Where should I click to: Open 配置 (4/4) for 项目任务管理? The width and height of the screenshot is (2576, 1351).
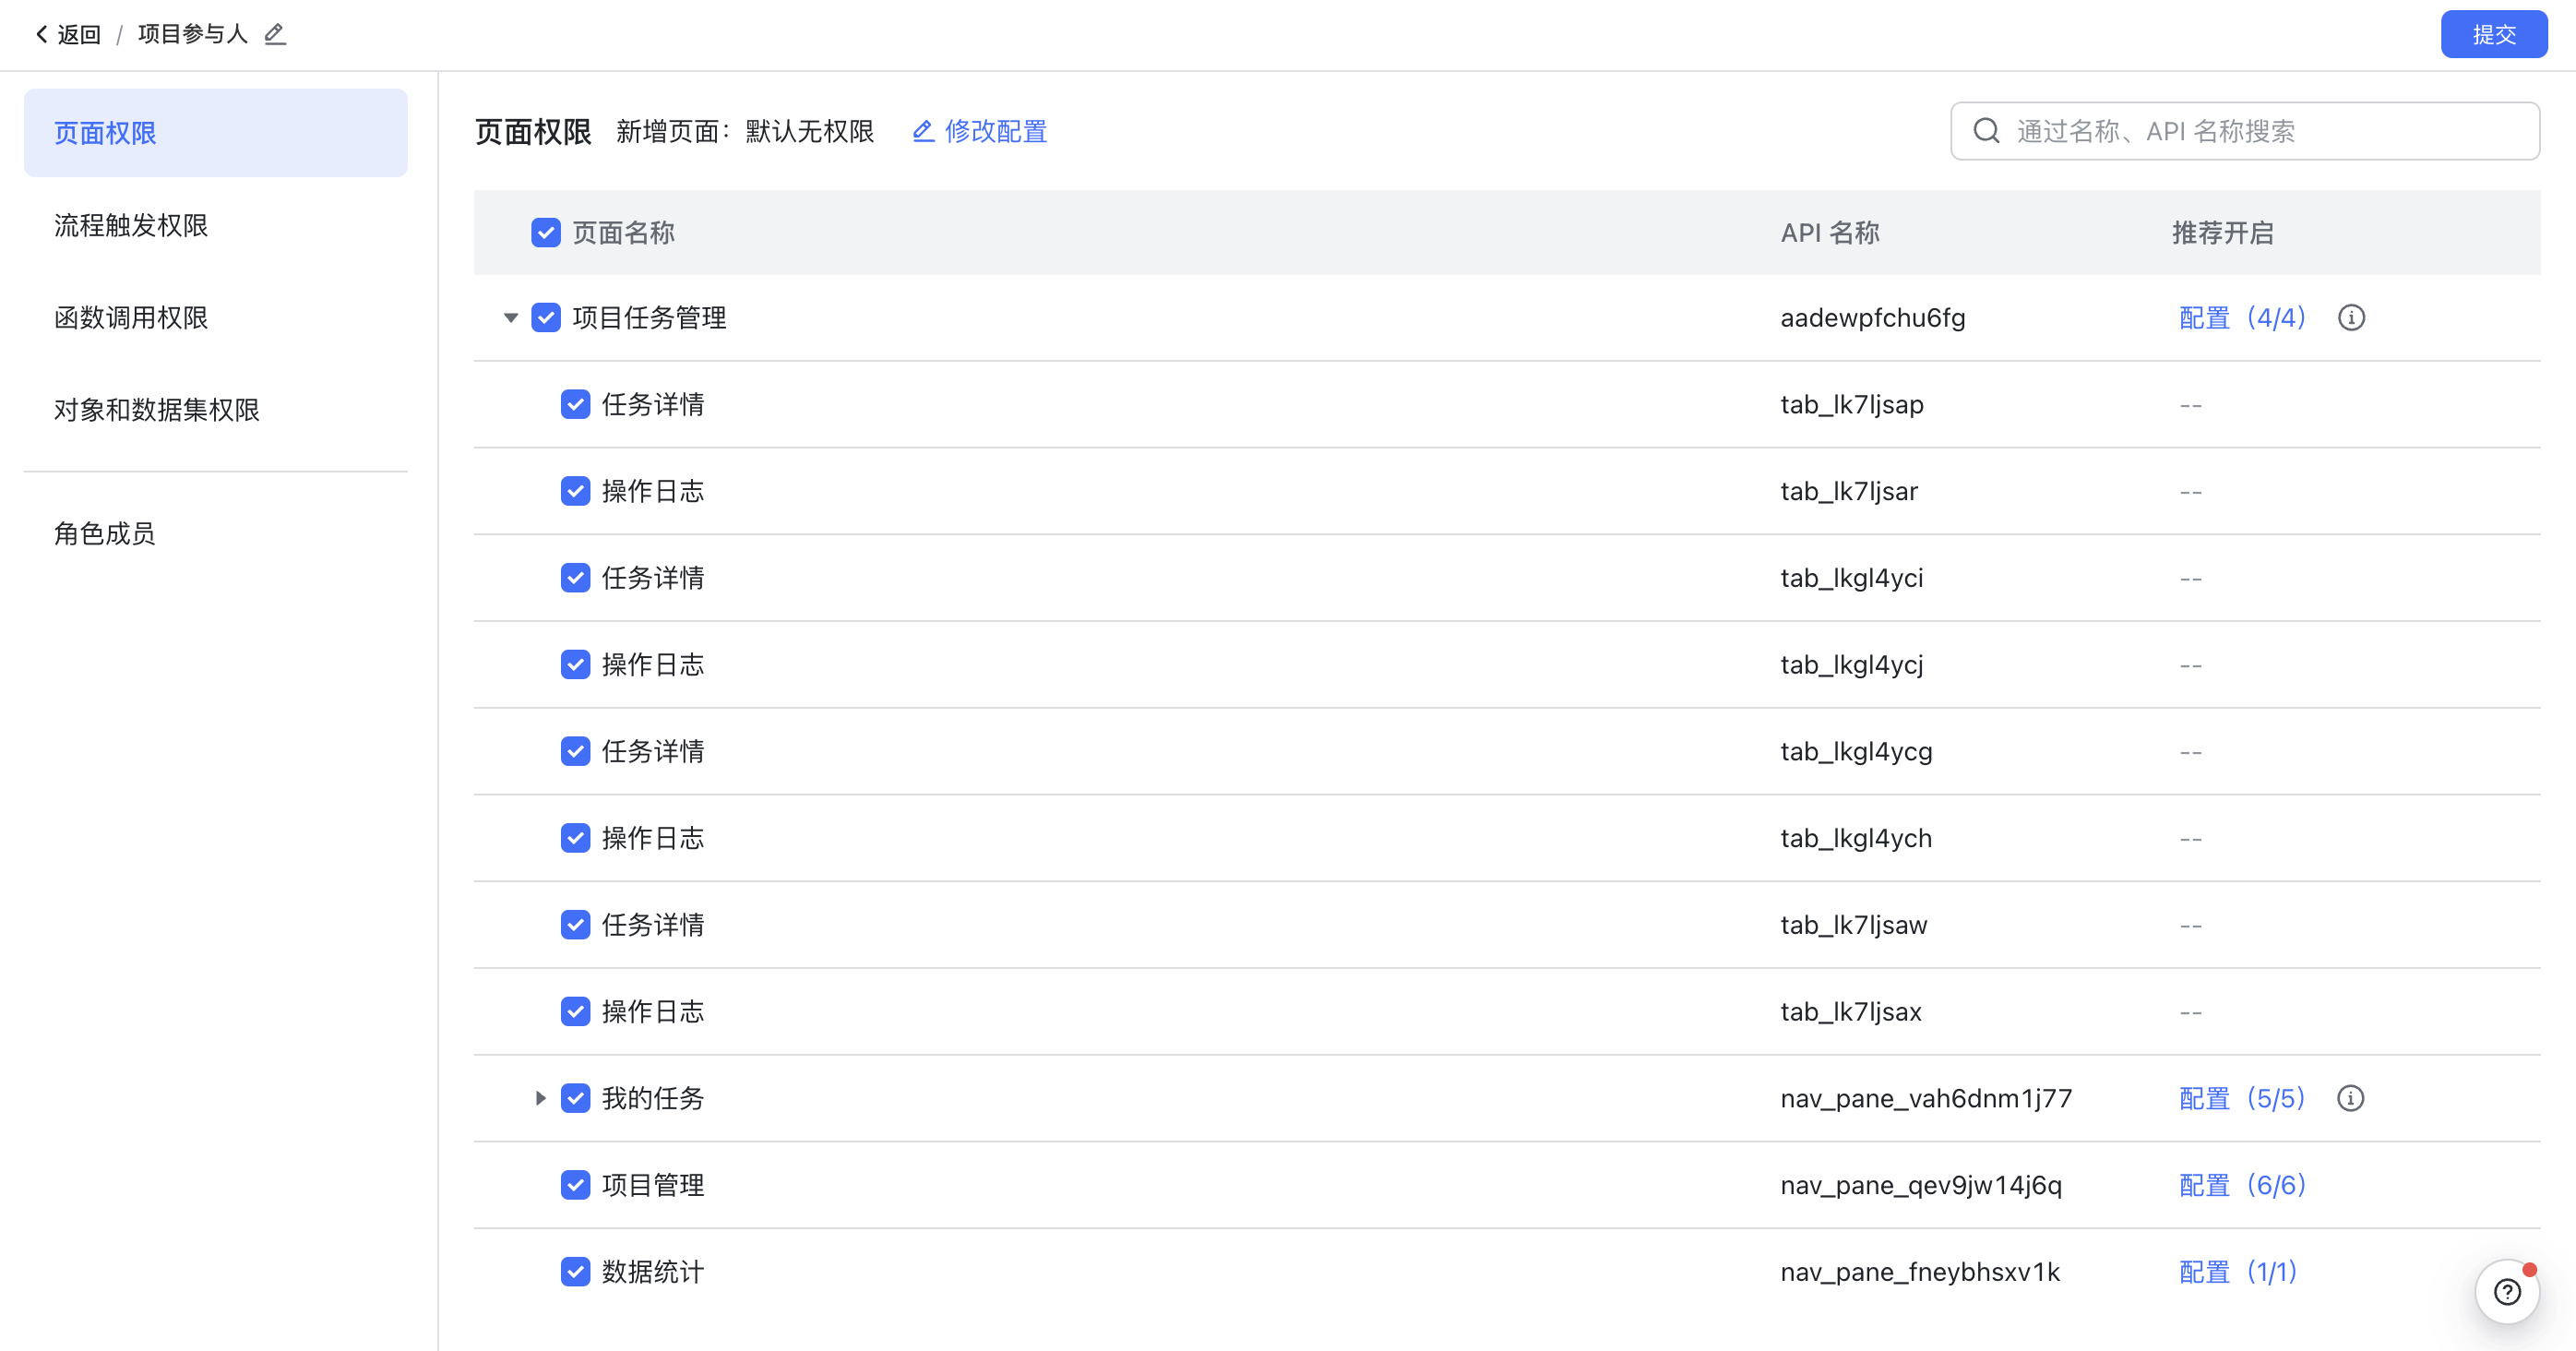click(x=2242, y=318)
